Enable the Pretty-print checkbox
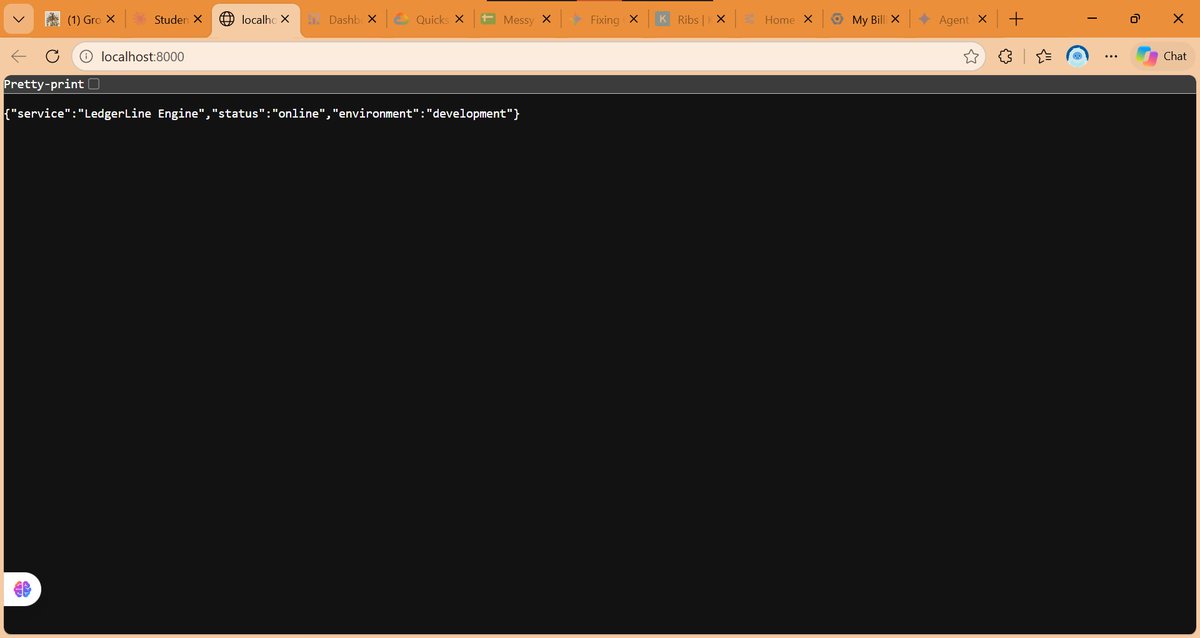The width and height of the screenshot is (1200, 638). click(94, 84)
